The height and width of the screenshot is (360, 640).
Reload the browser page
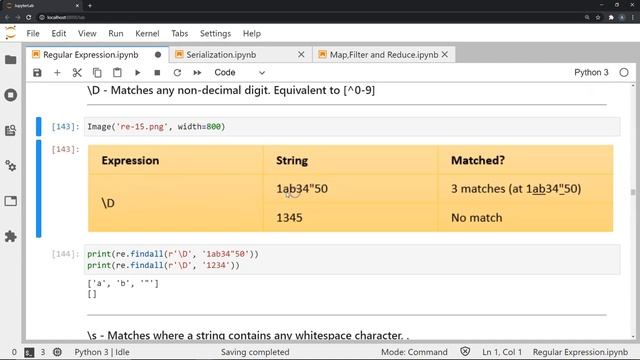29,18
